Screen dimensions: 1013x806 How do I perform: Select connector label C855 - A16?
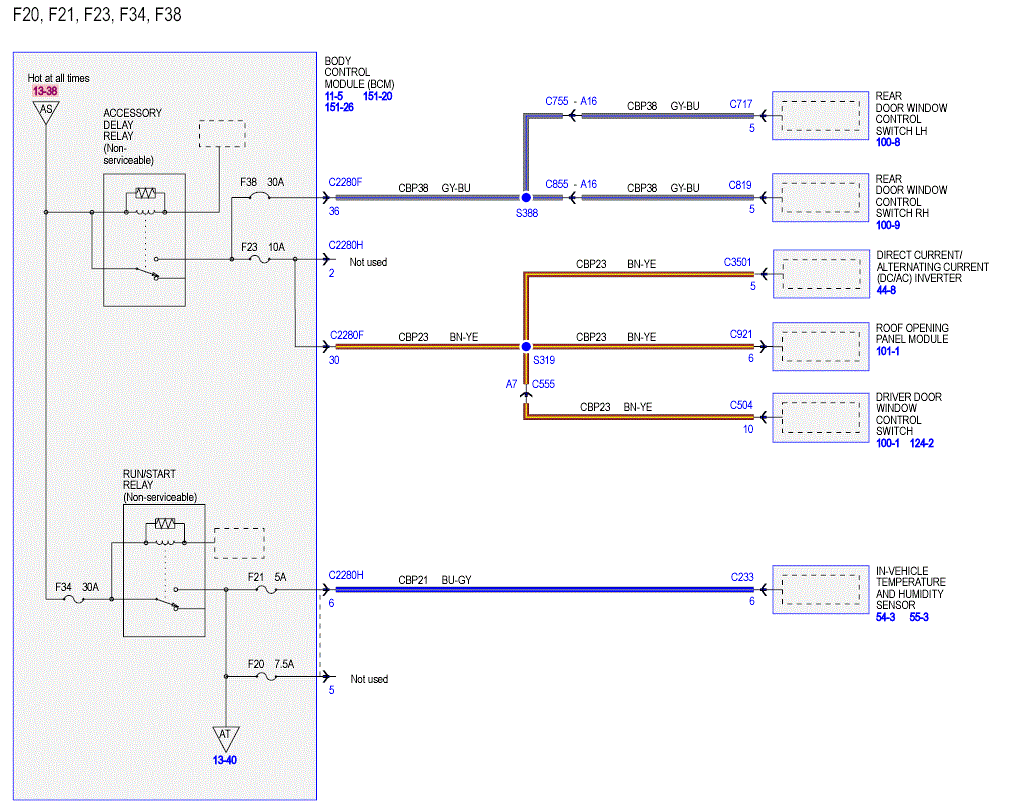click(x=571, y=184)
